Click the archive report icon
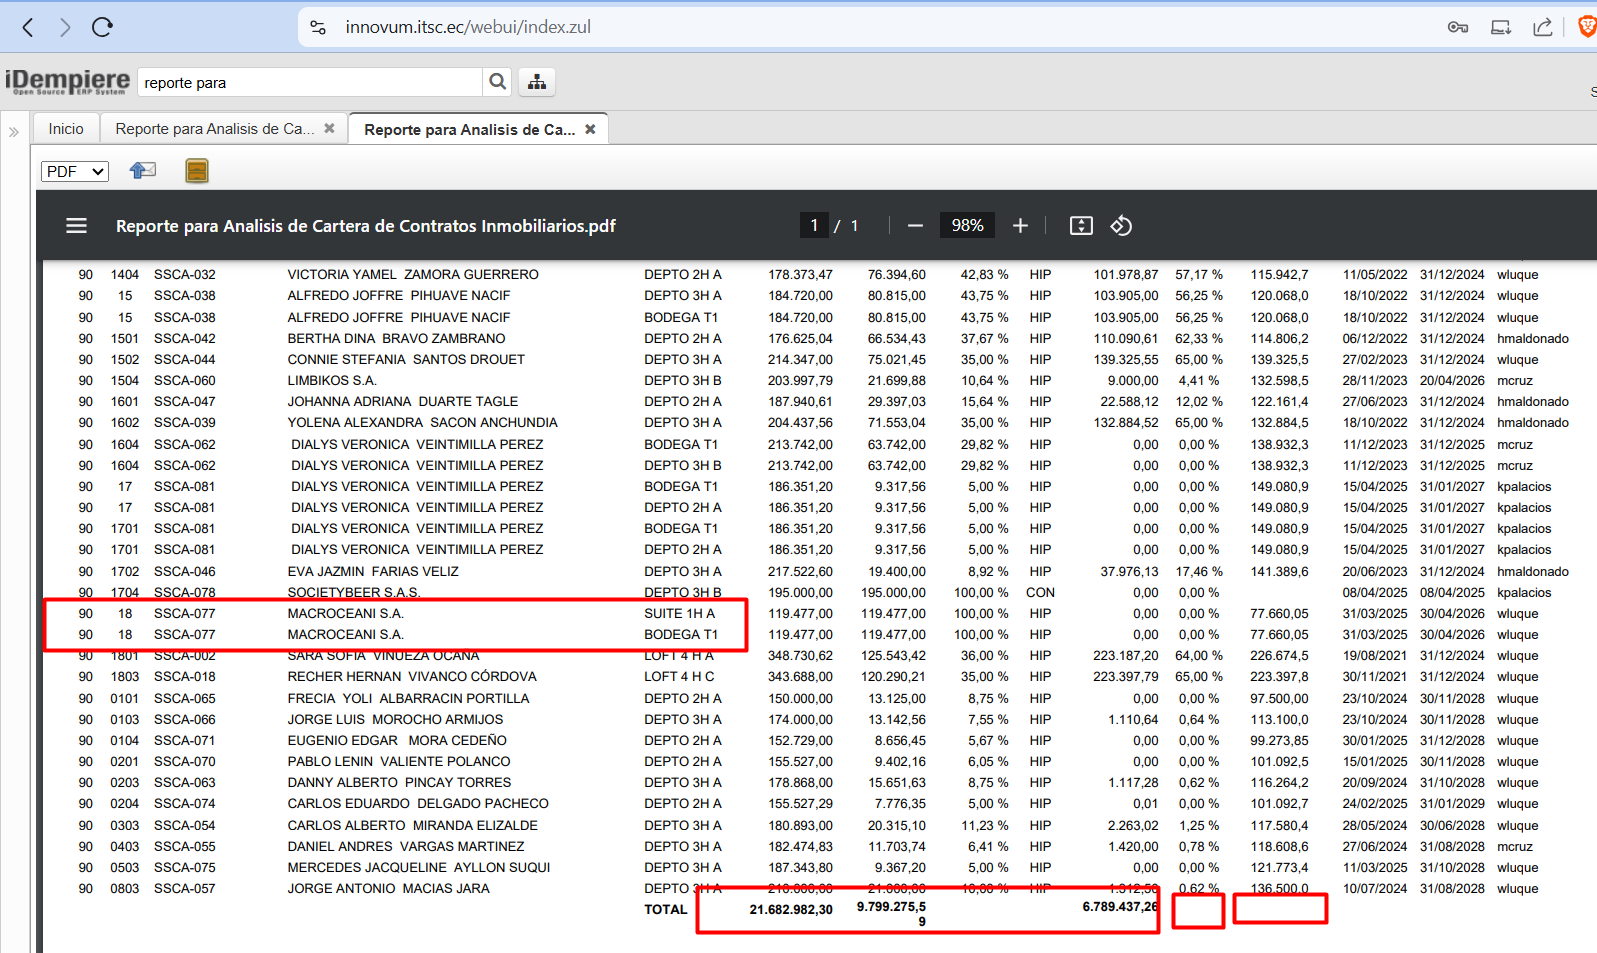 197,171
